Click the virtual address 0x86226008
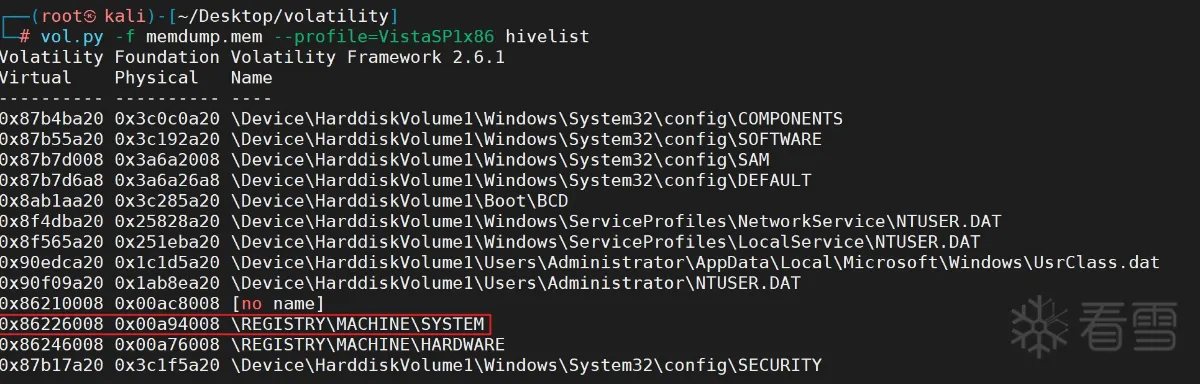1200x384 pixels. (52, 324)
